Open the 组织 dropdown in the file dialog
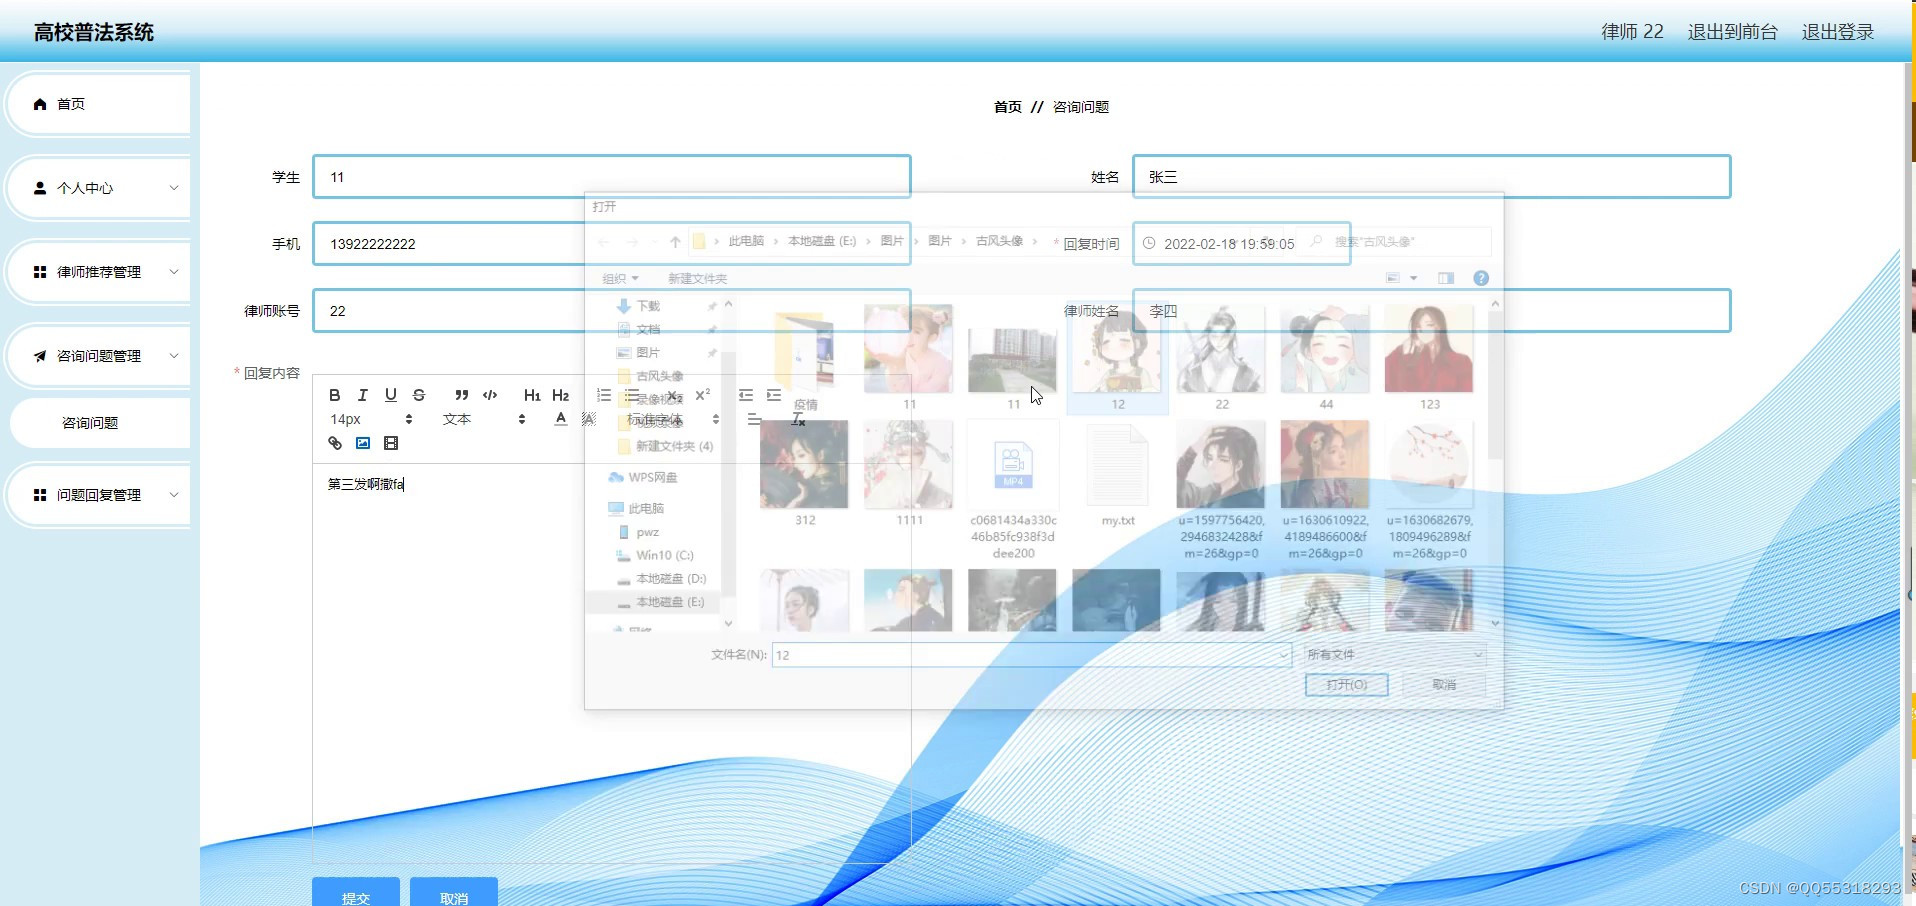The height and width of the screenshot is (906, 1916). pyautogui.click(x=620, y=278)
